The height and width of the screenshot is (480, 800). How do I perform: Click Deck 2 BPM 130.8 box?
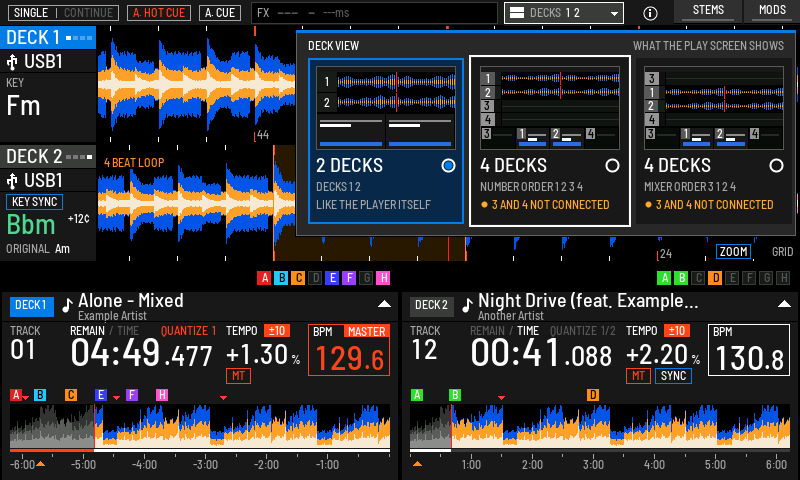(748, 350)
